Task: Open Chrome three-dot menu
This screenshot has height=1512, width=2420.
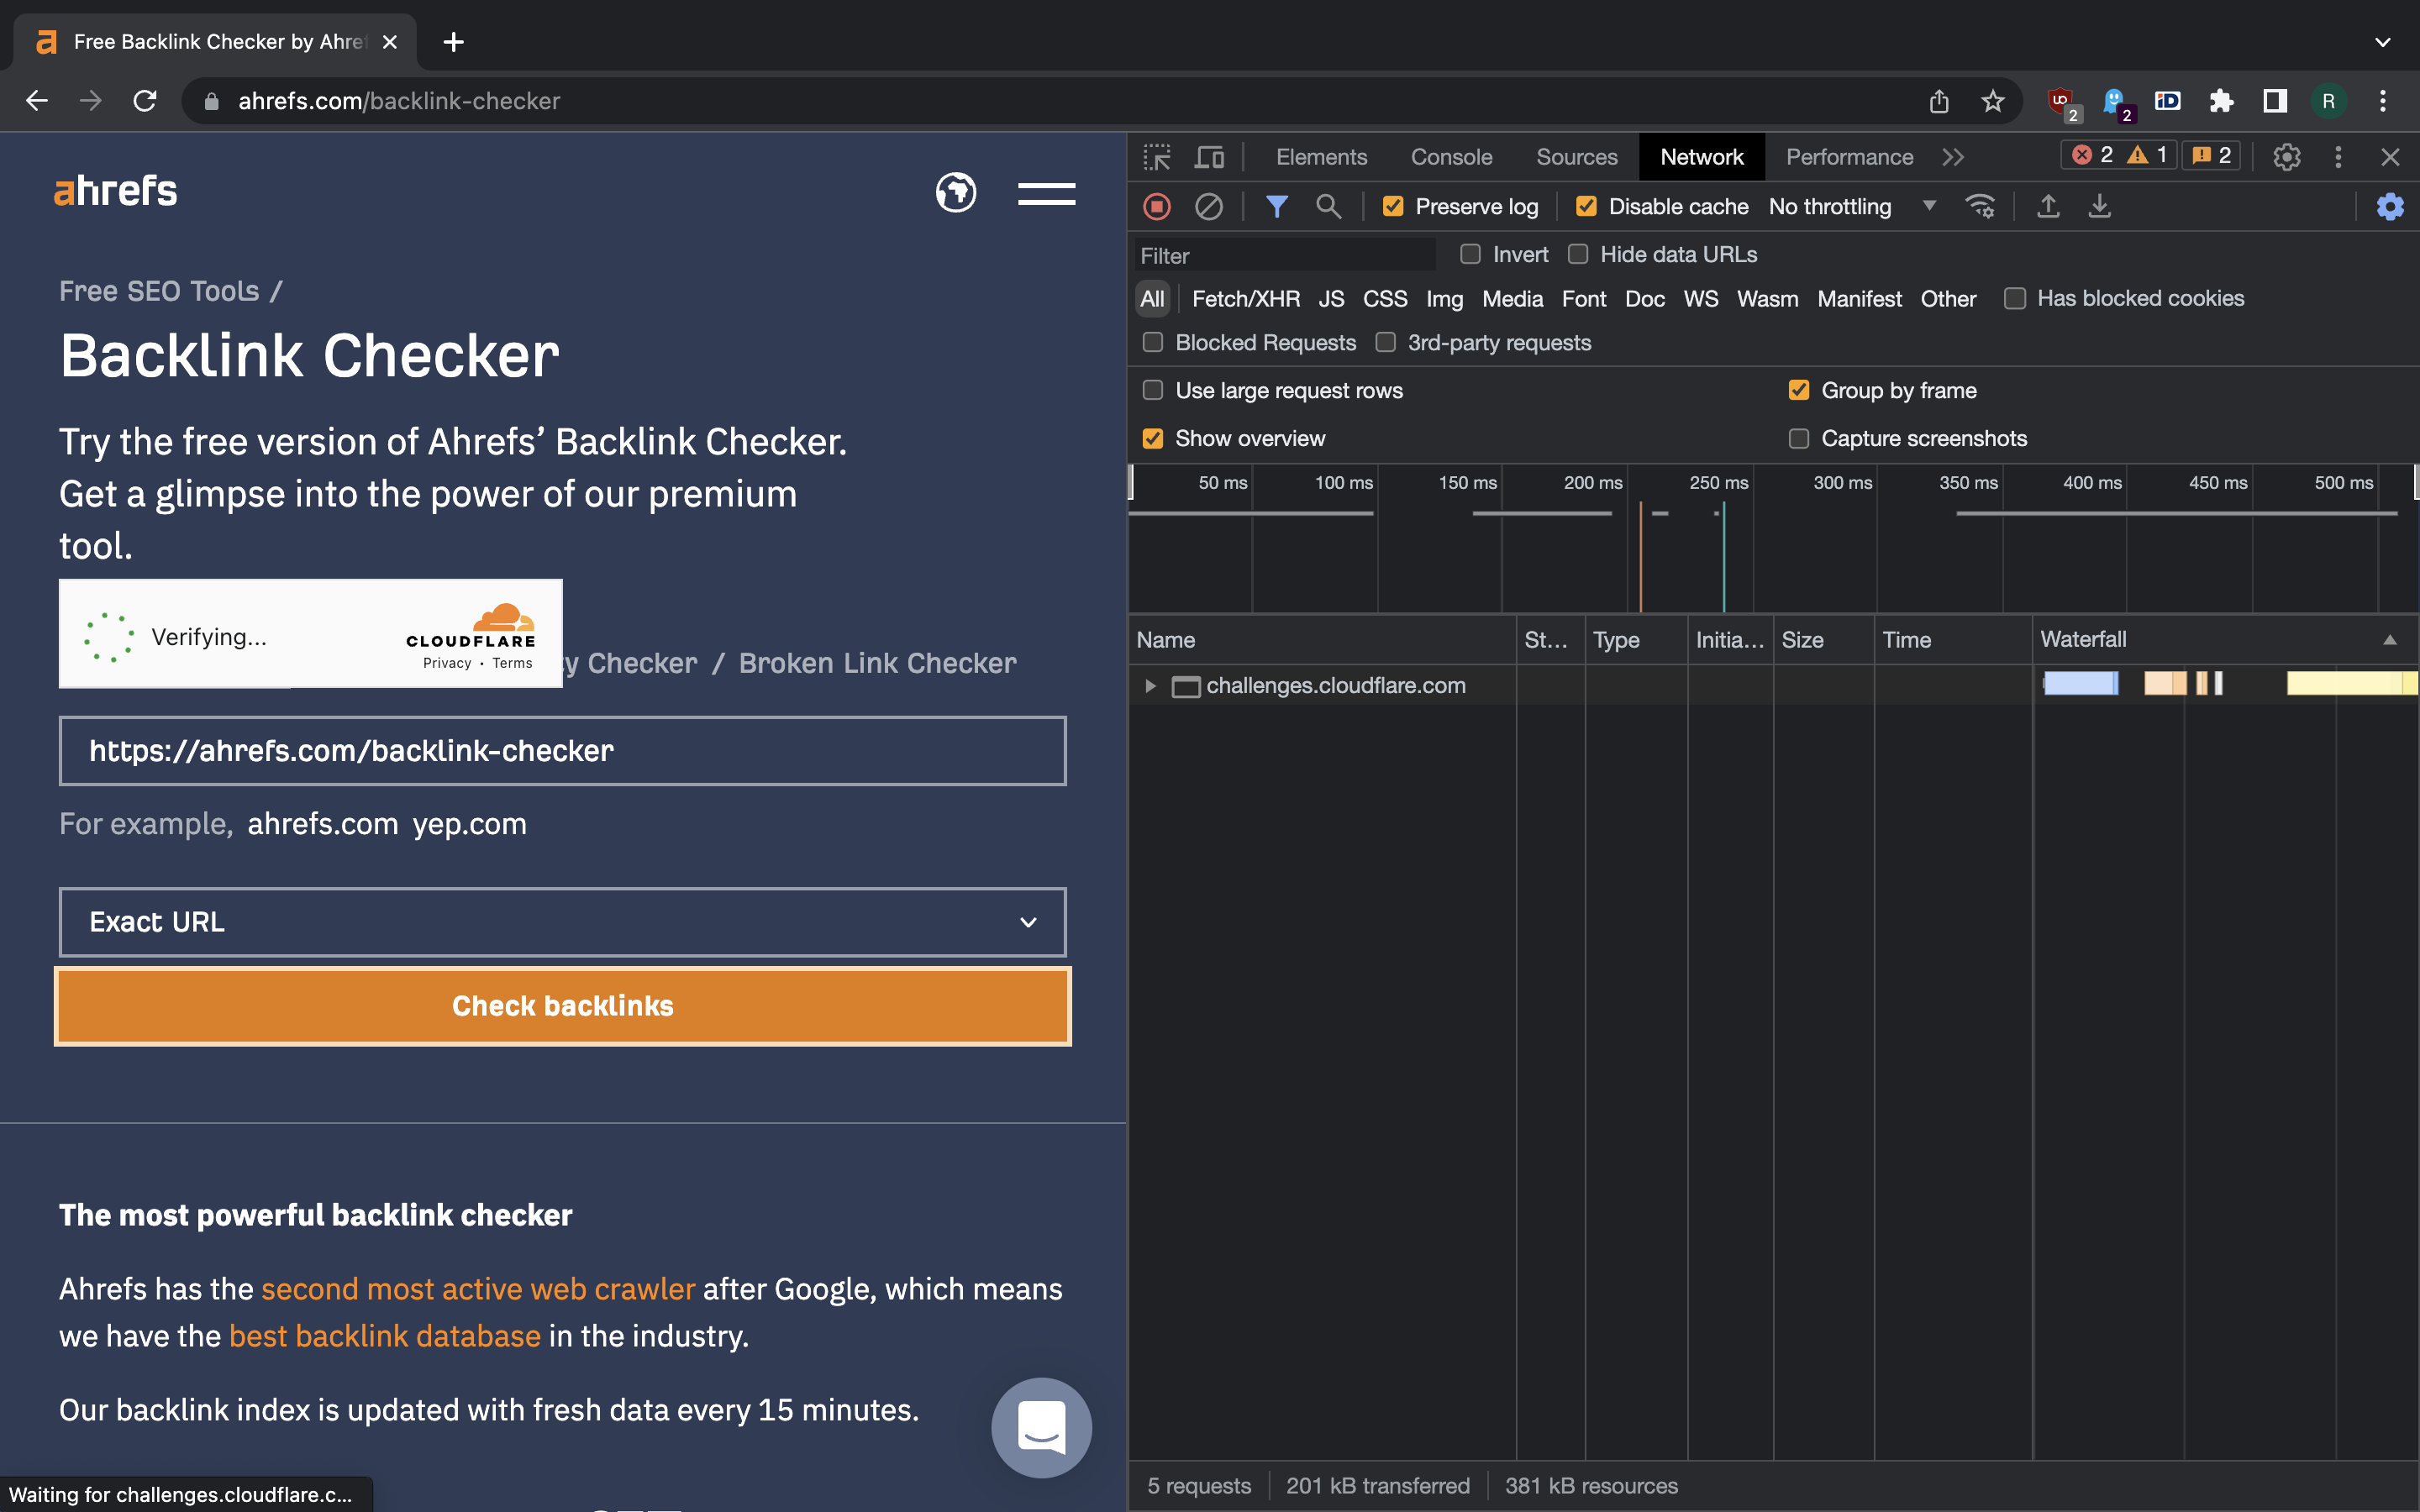Action: pos(2383,101)
